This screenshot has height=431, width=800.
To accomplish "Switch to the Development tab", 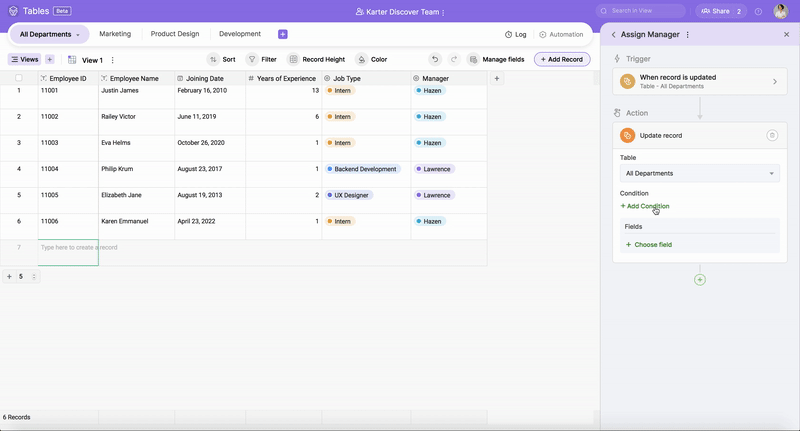I will tap(240, 34).
